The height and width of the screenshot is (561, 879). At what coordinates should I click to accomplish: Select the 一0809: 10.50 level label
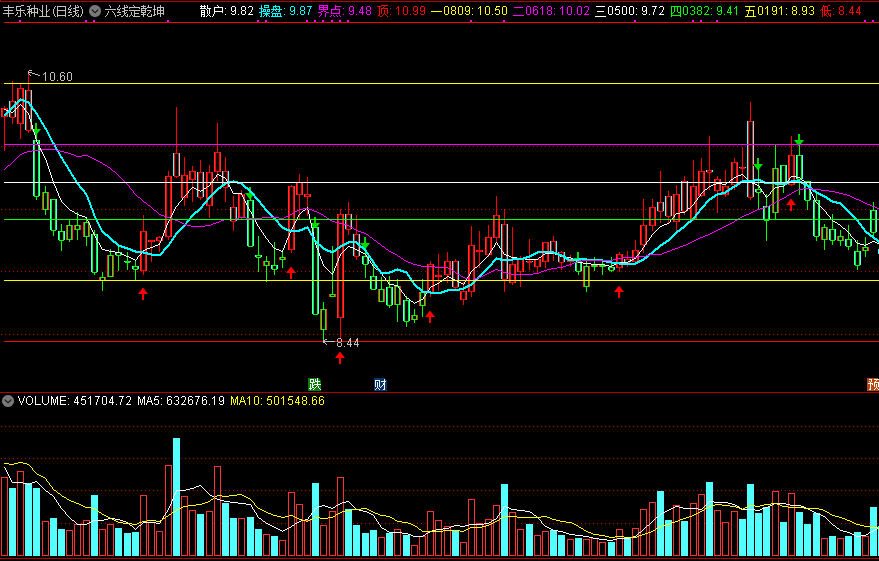470,11
